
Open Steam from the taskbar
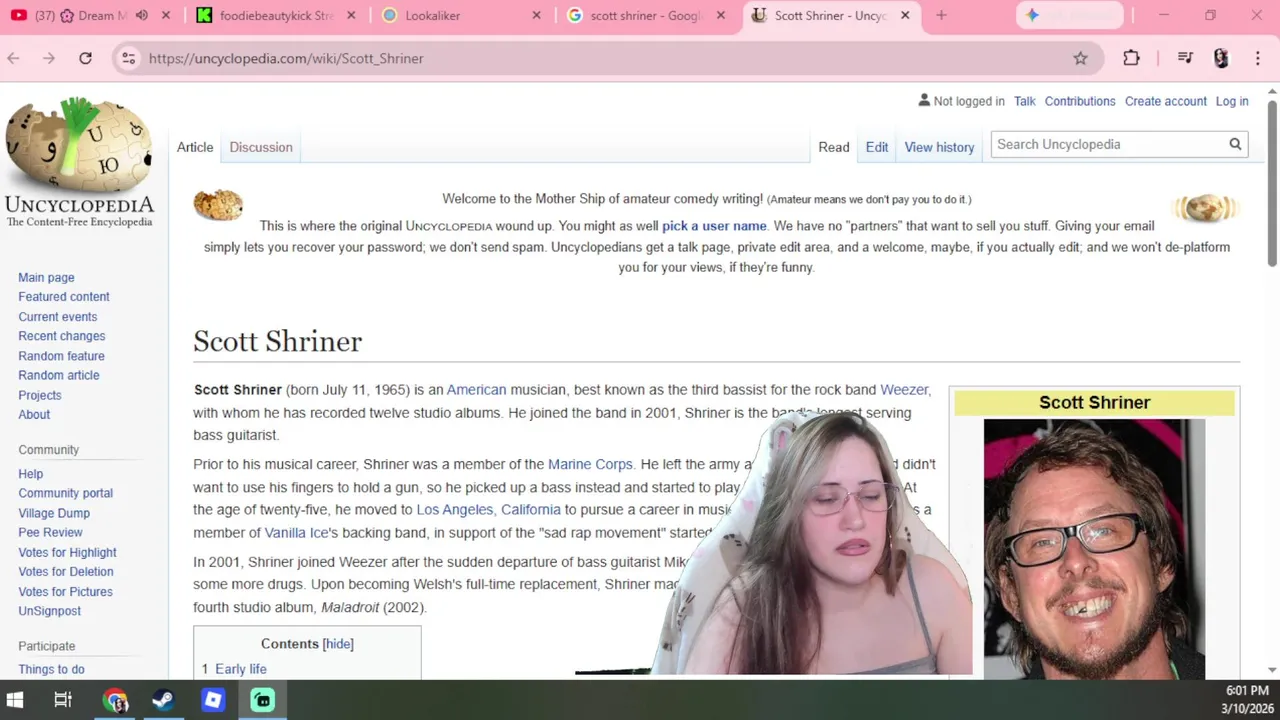click(x=163, y=700)
